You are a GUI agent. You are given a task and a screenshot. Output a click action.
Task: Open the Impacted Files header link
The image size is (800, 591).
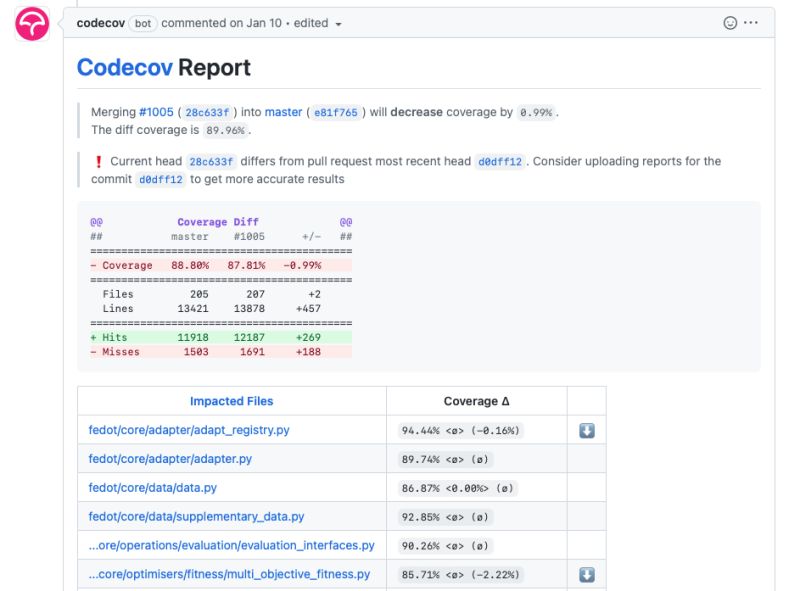pyautogui.click(x=232, y=401)
